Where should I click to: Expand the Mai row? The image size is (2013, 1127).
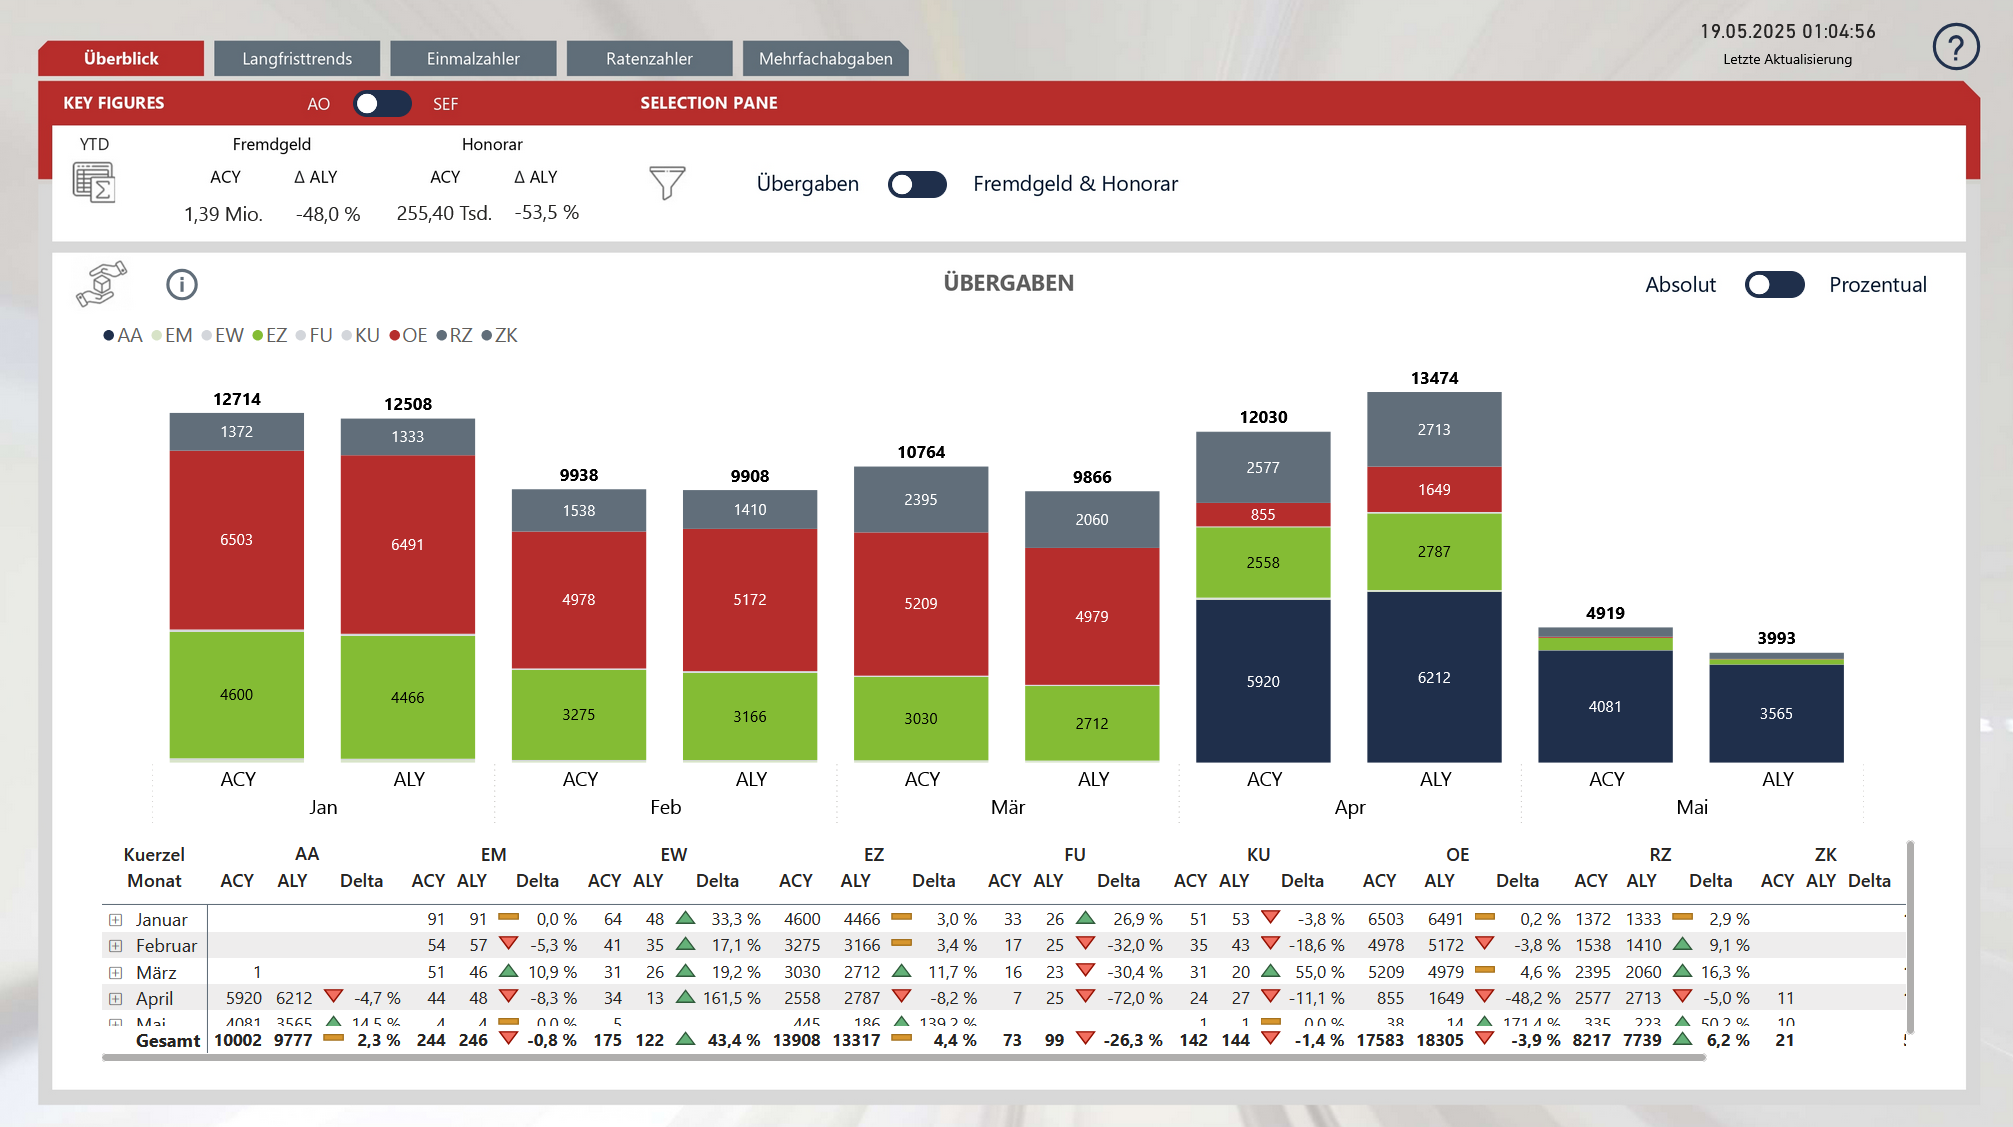(116, 1023)
